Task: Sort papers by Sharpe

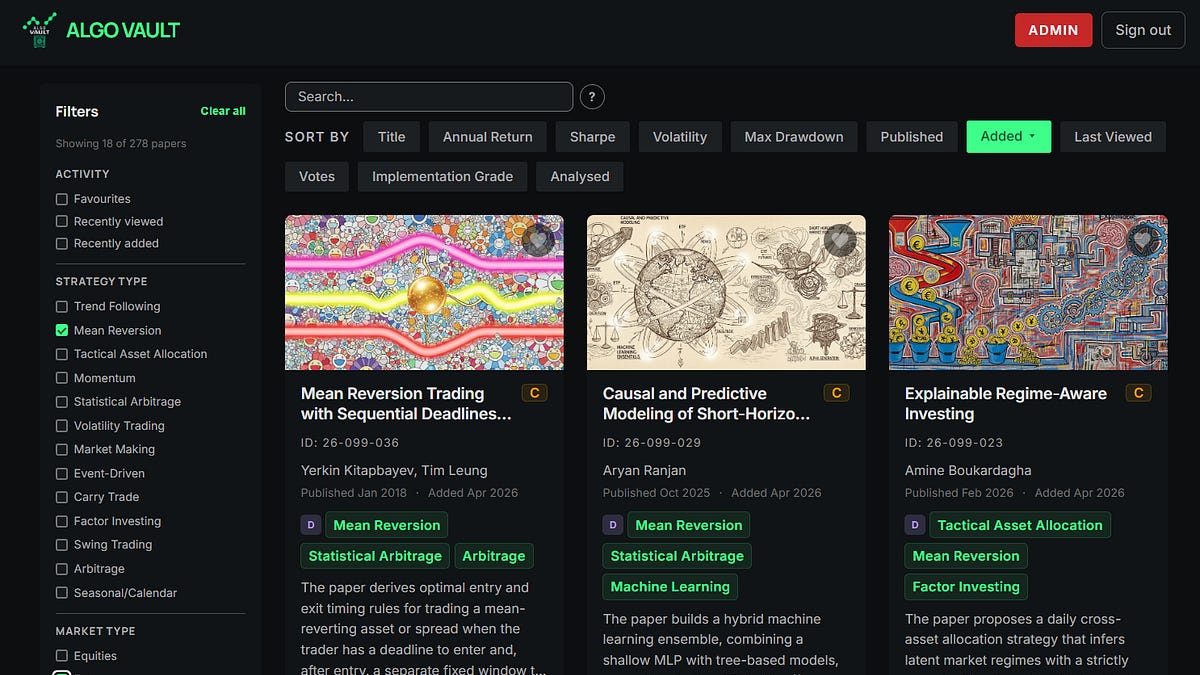Action: 593,137
